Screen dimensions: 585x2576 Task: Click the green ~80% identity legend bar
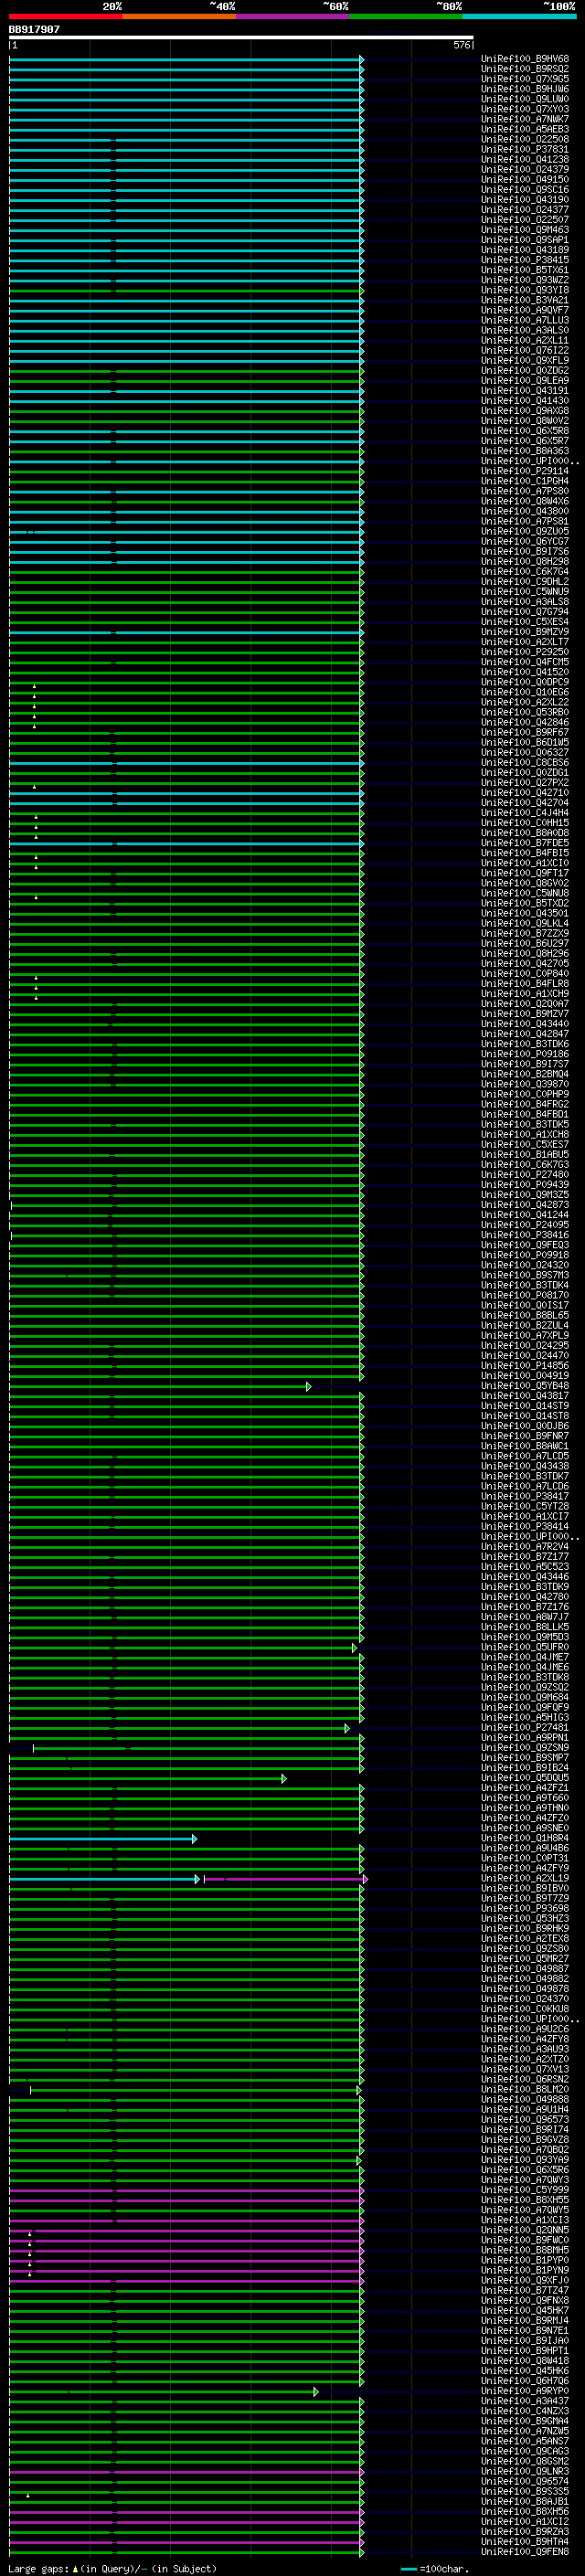coord(406,16)
